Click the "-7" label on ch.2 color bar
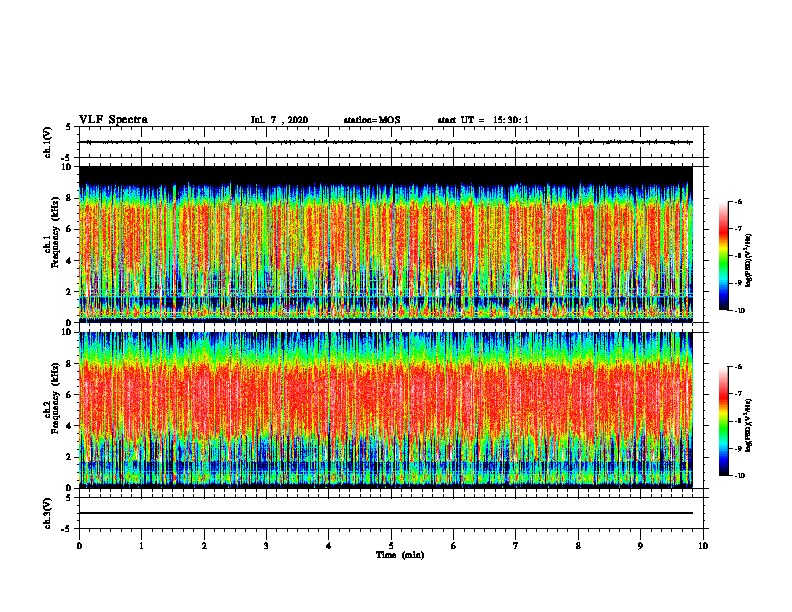Viewport: 792px width, 612px height. coord(738,394)
